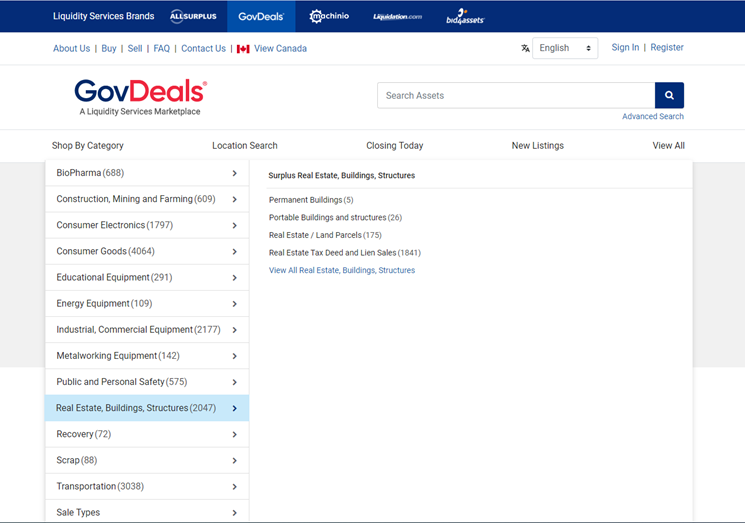
Task: Open the Sell link
Action: coord(135,48)
